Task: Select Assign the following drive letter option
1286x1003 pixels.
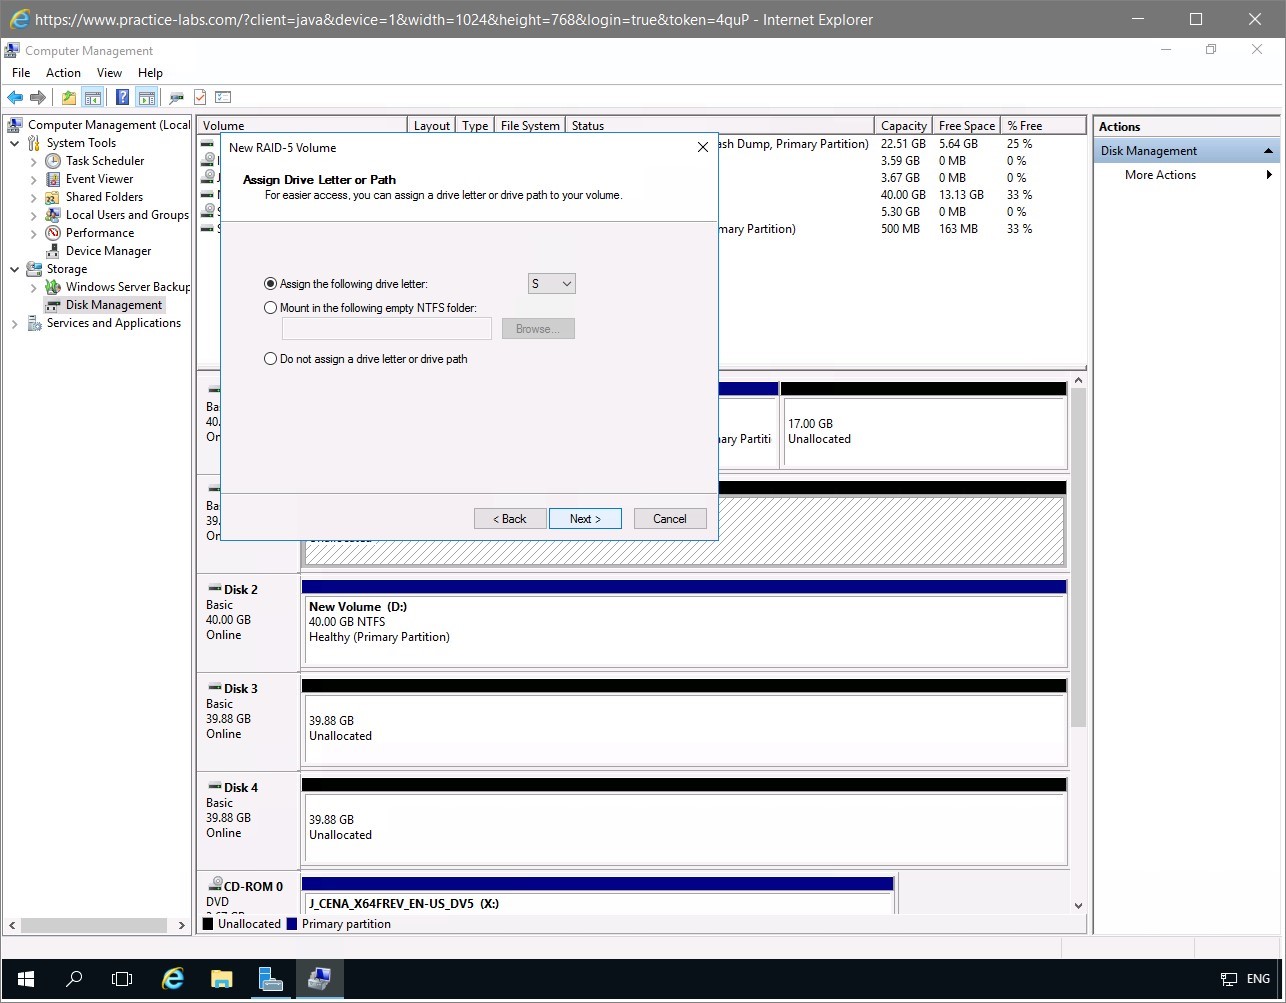Action: coord(271,284)
